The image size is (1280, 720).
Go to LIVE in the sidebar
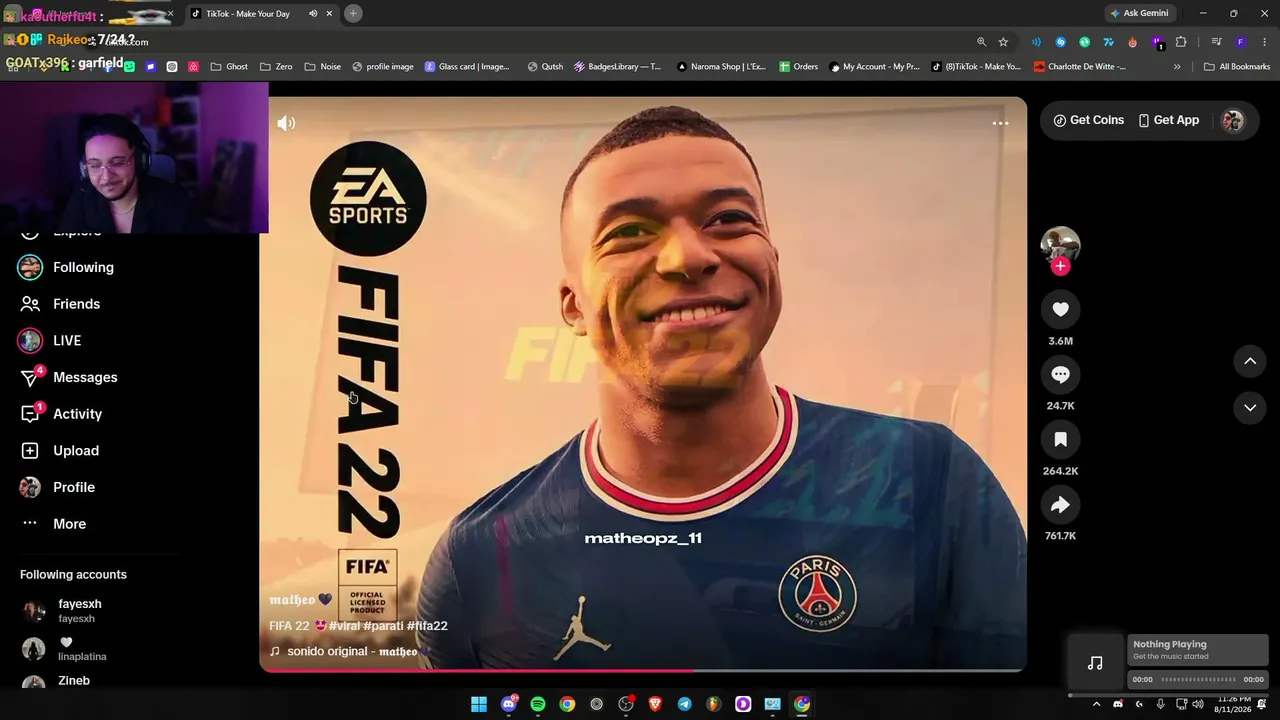coord(50,340)
